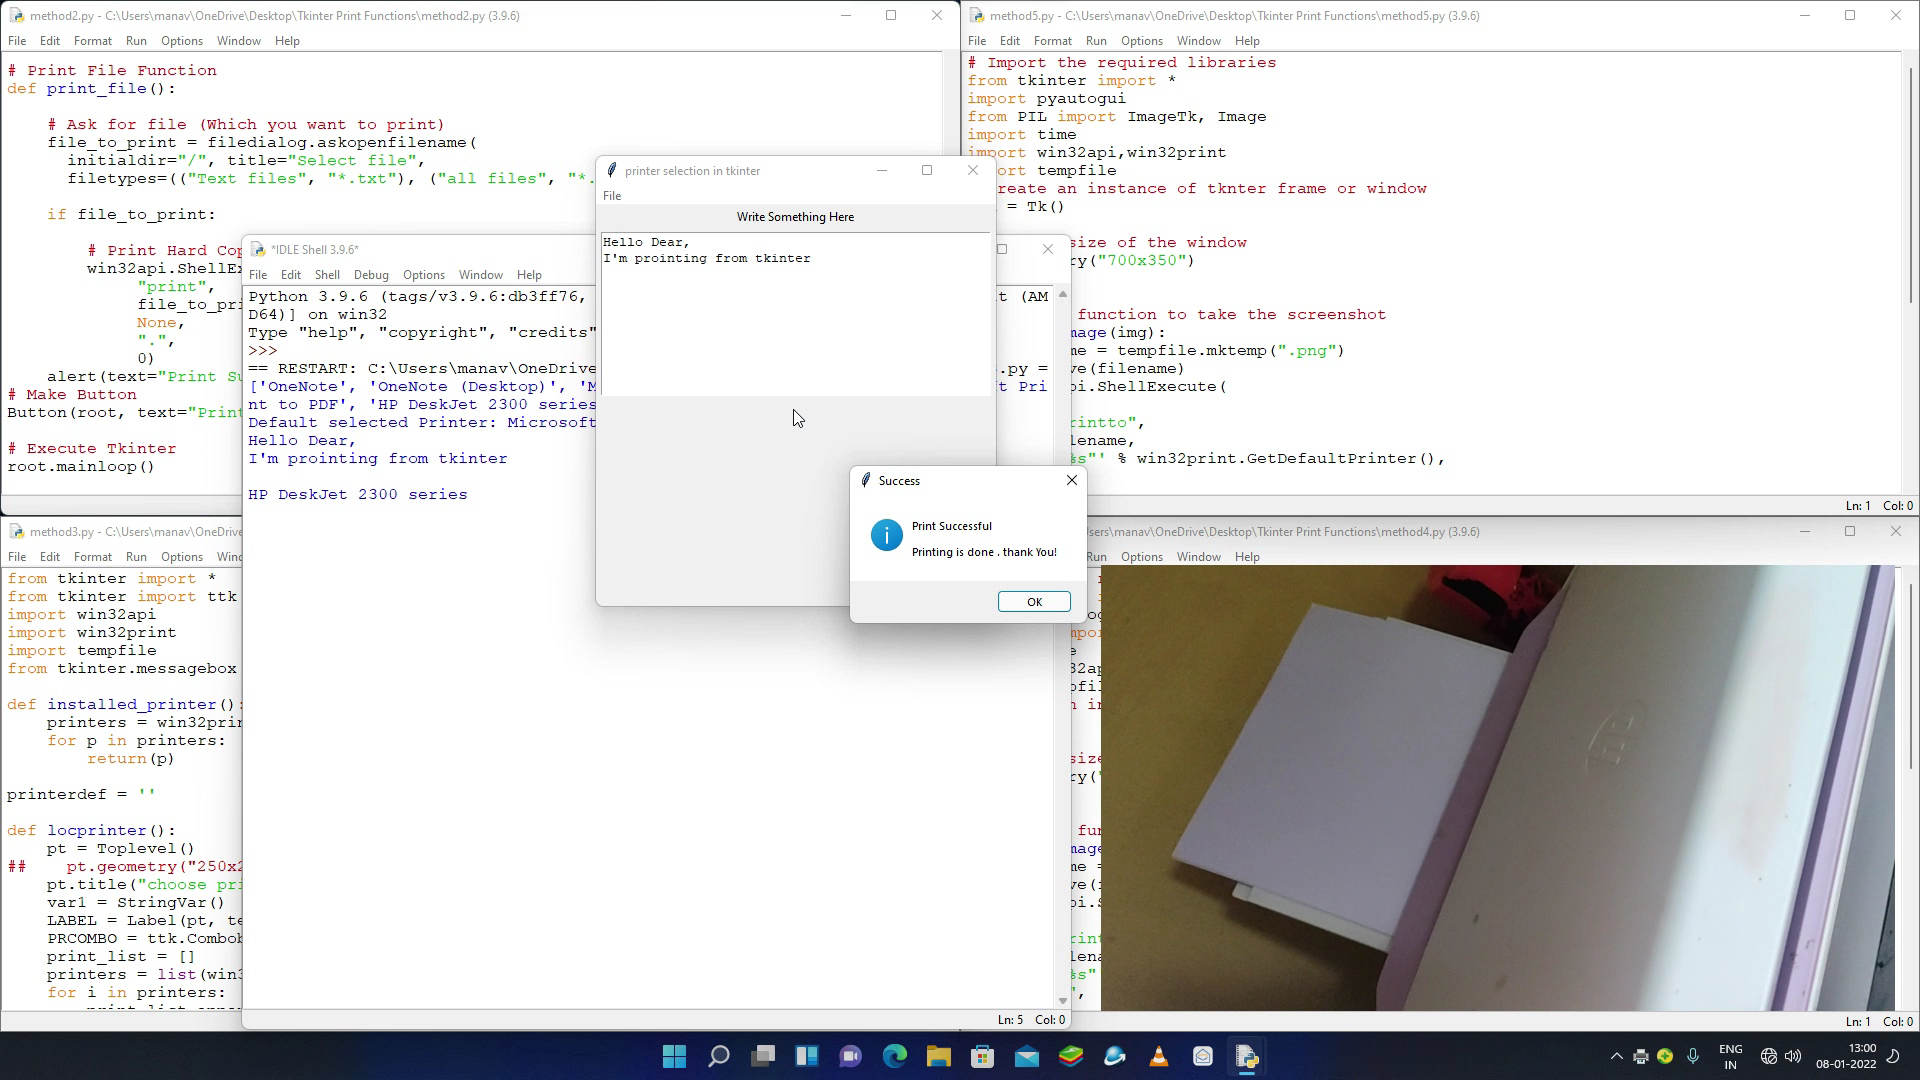Click OK on the Print Successful dialog
The height and width of the screenshot is (1080, 1920).
pyautogui.click(x=1033, y=601)
